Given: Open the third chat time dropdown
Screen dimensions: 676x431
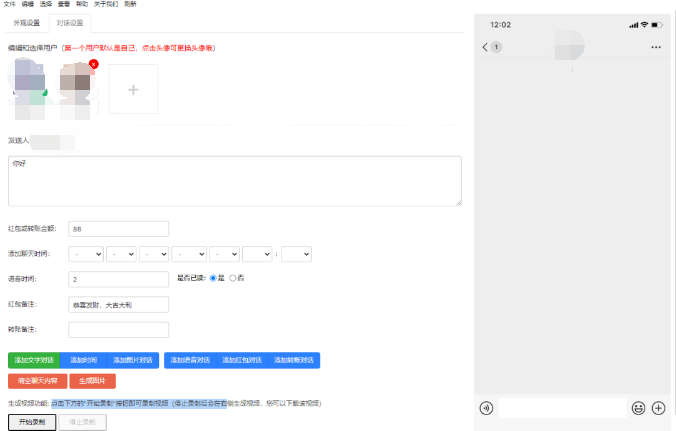Looking at the screenshot, I should (x=154, y=254).
